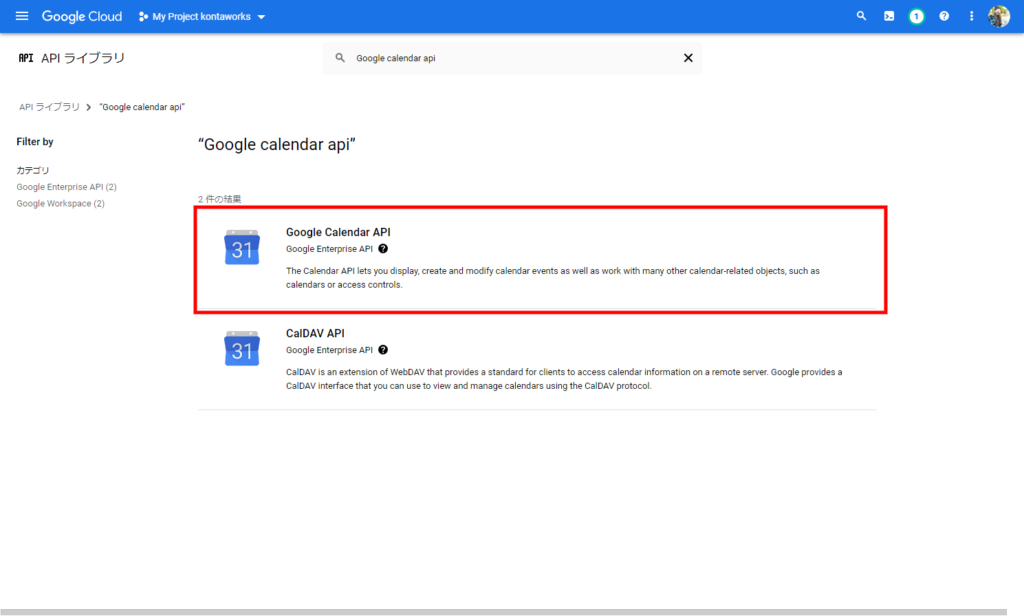Click the API ライブラリ page title

(x=83, y=58)
